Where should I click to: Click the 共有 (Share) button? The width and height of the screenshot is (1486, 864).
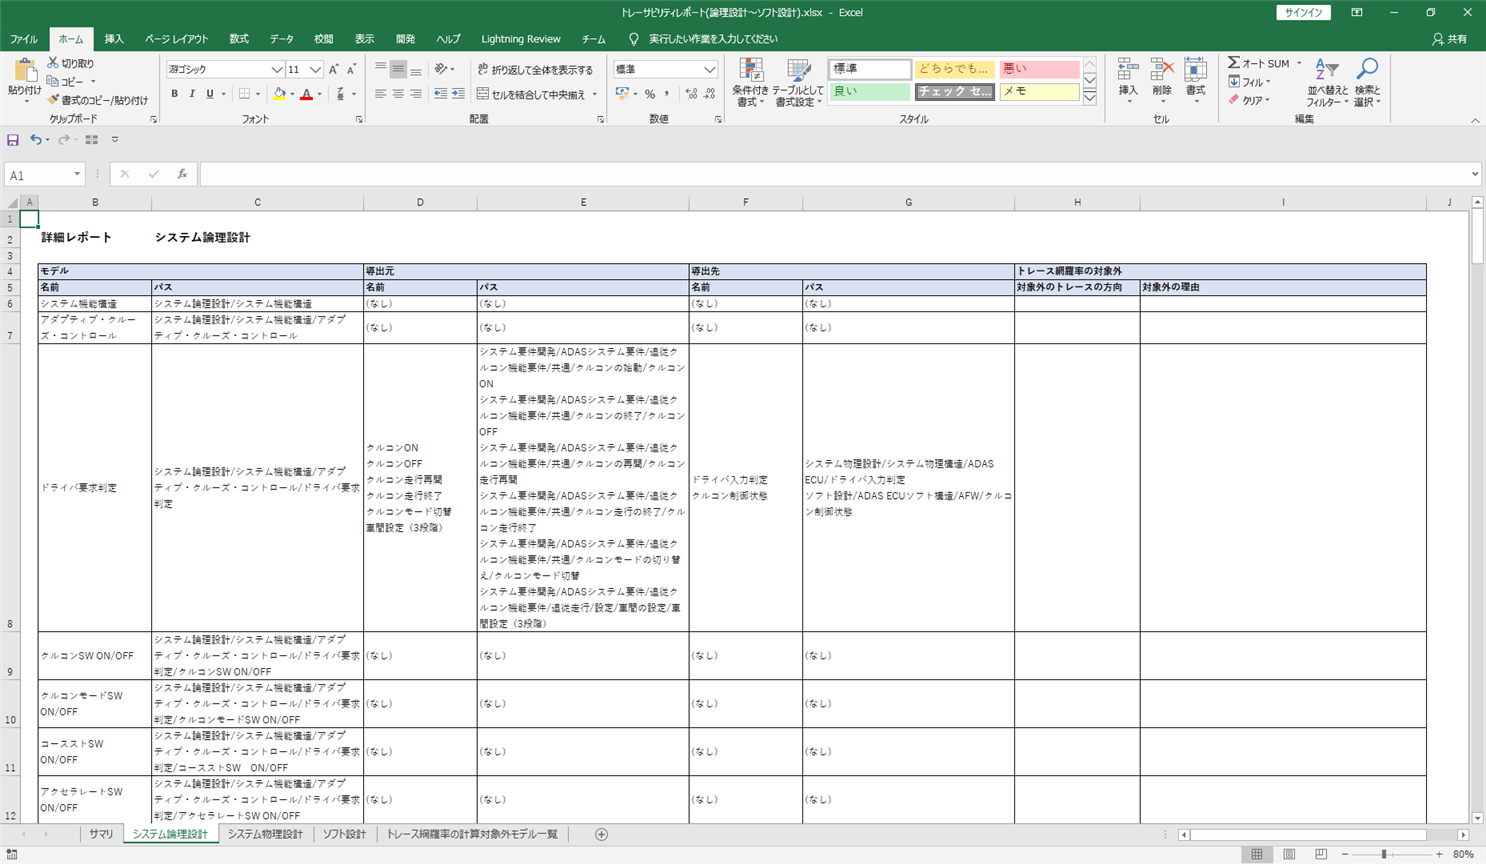pyautogui.click(x=1449, y=39)
